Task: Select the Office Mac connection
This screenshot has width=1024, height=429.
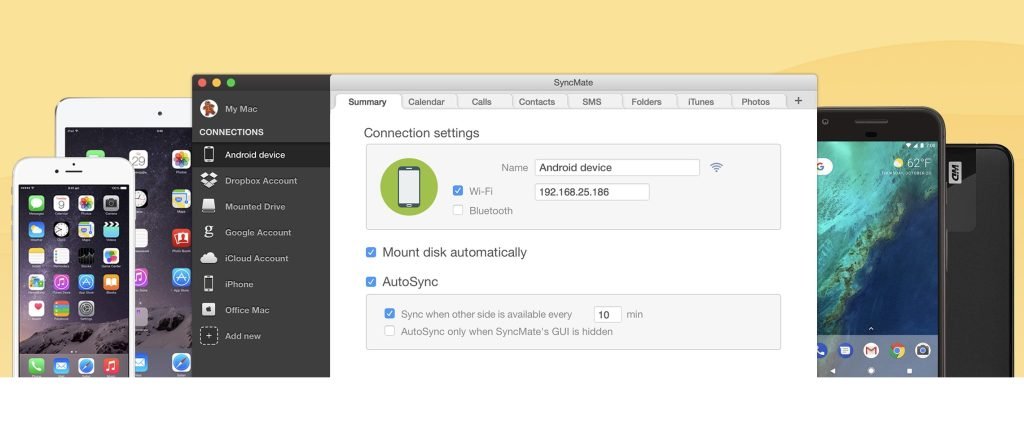Action: [x=261, y=310]
